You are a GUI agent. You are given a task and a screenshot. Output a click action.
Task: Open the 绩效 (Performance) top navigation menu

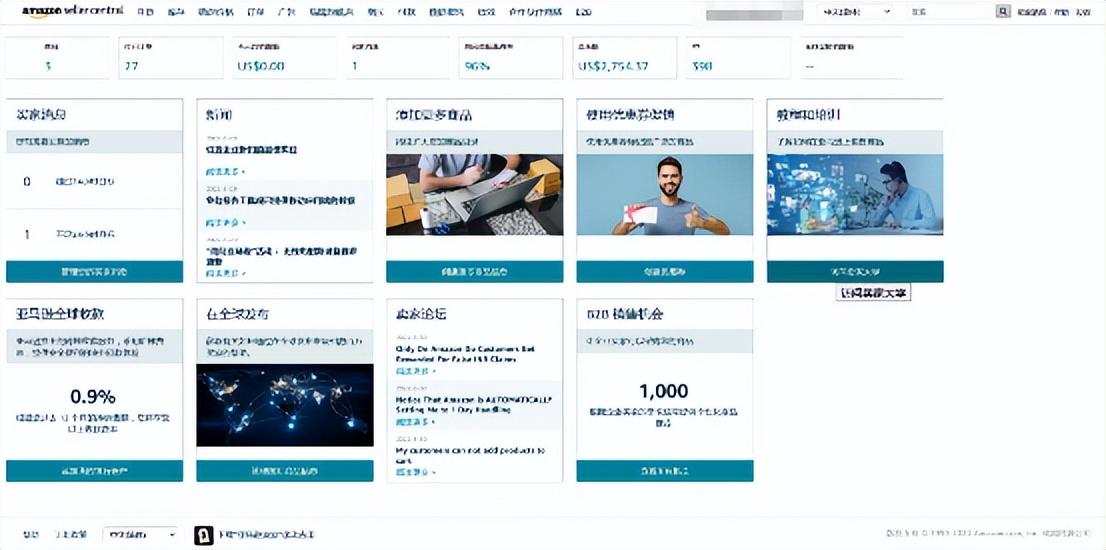[486, 12]
